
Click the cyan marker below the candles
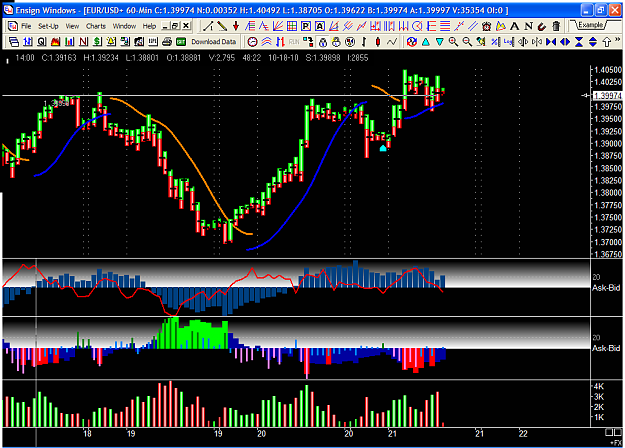(x=383, y=149)
